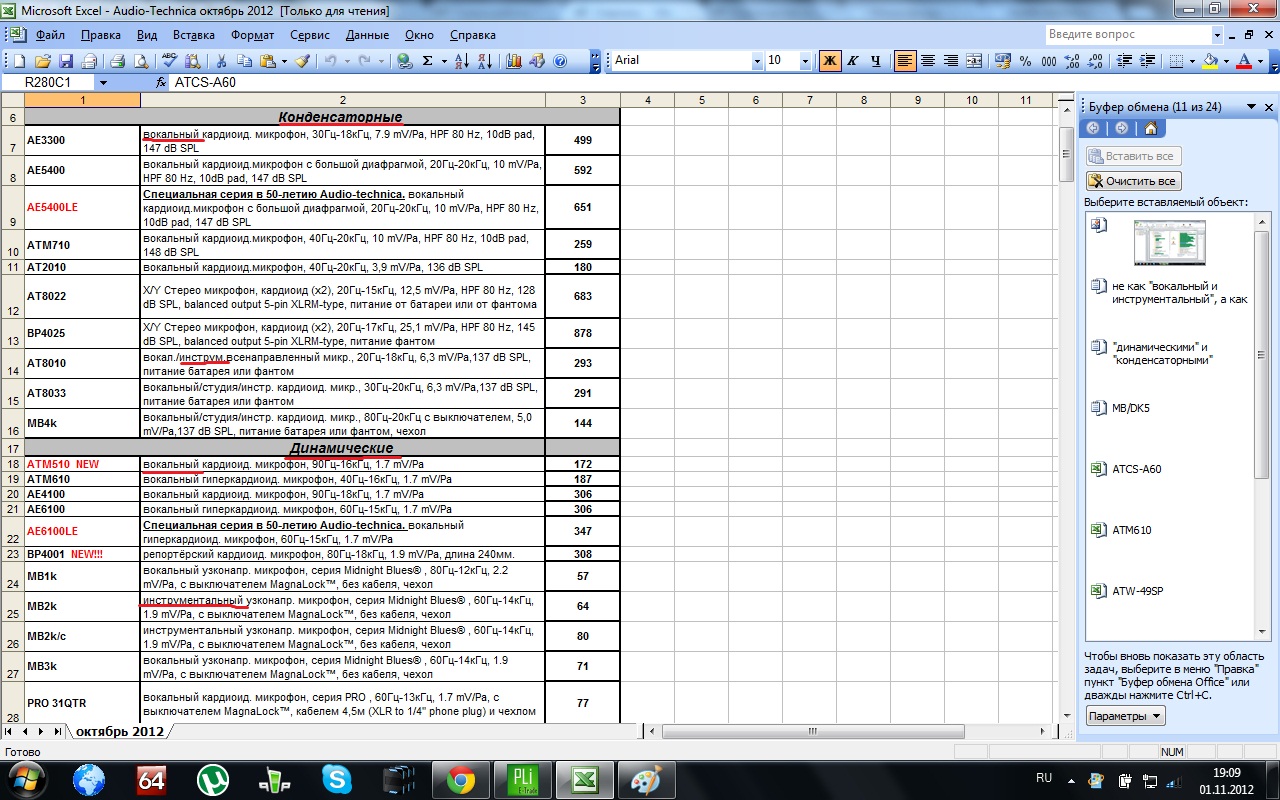Sort ascending with the A-Я down icon
The width and height of the screenshot is (1280, 800).
(461, 61)
